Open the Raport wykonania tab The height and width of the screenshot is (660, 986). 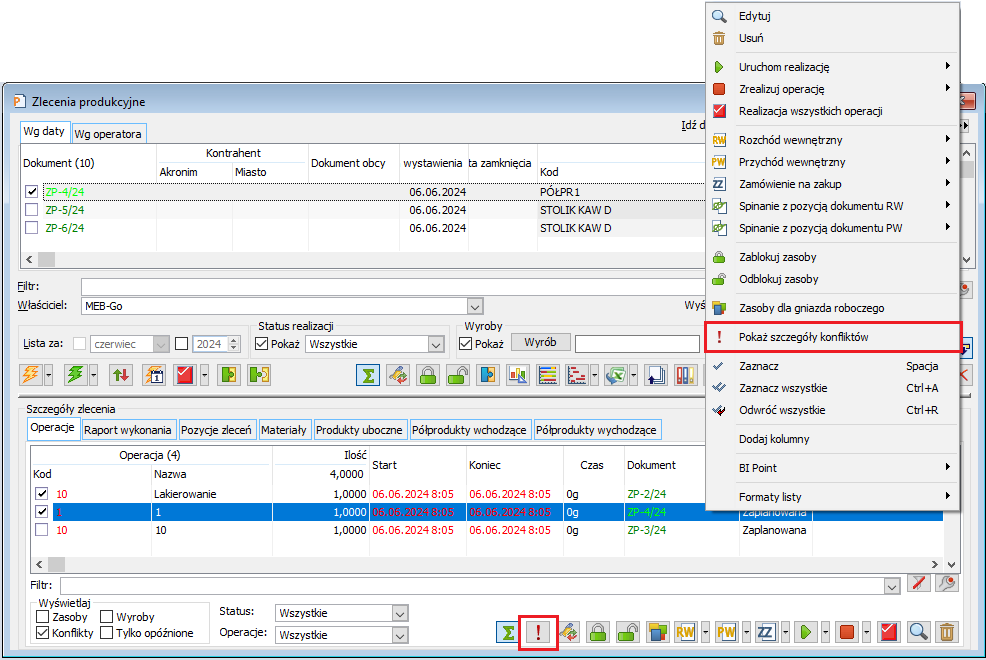(x=128, y=430)
